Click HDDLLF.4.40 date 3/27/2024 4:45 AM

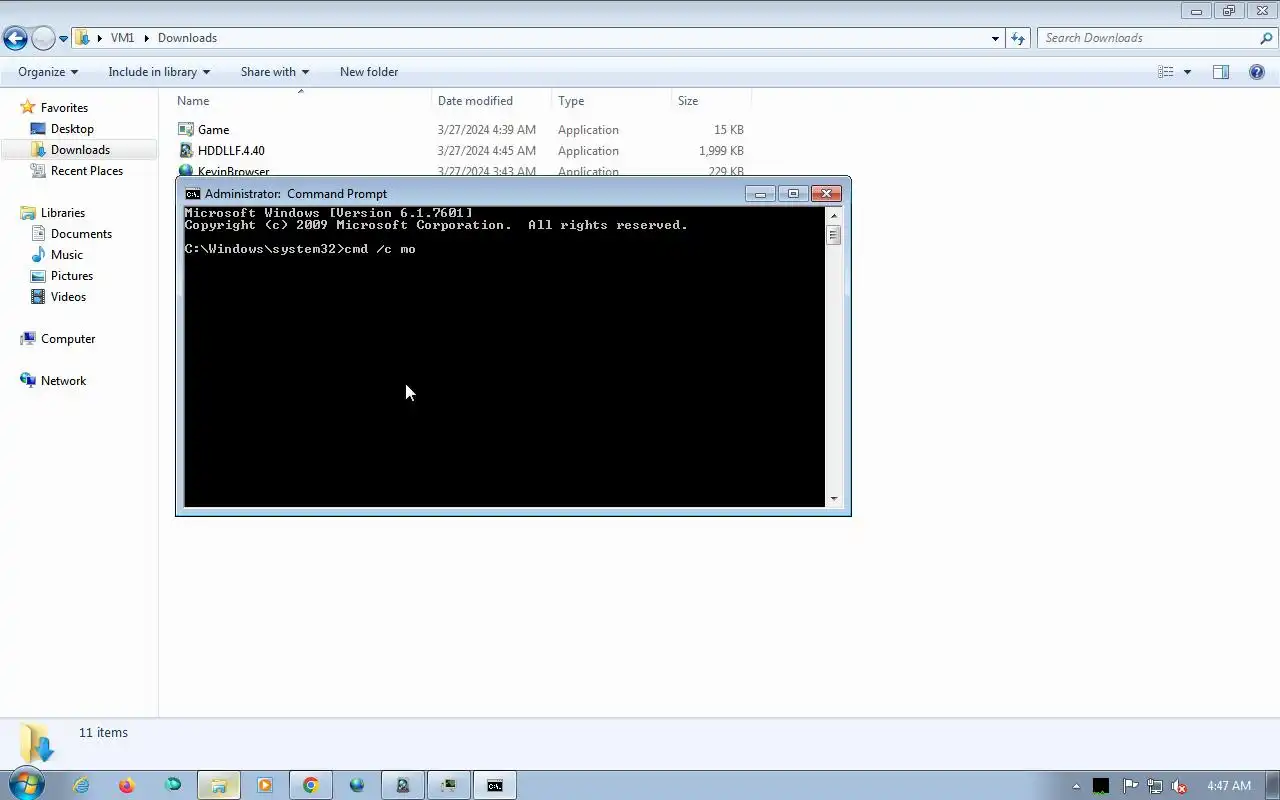(x=487, y=151)
